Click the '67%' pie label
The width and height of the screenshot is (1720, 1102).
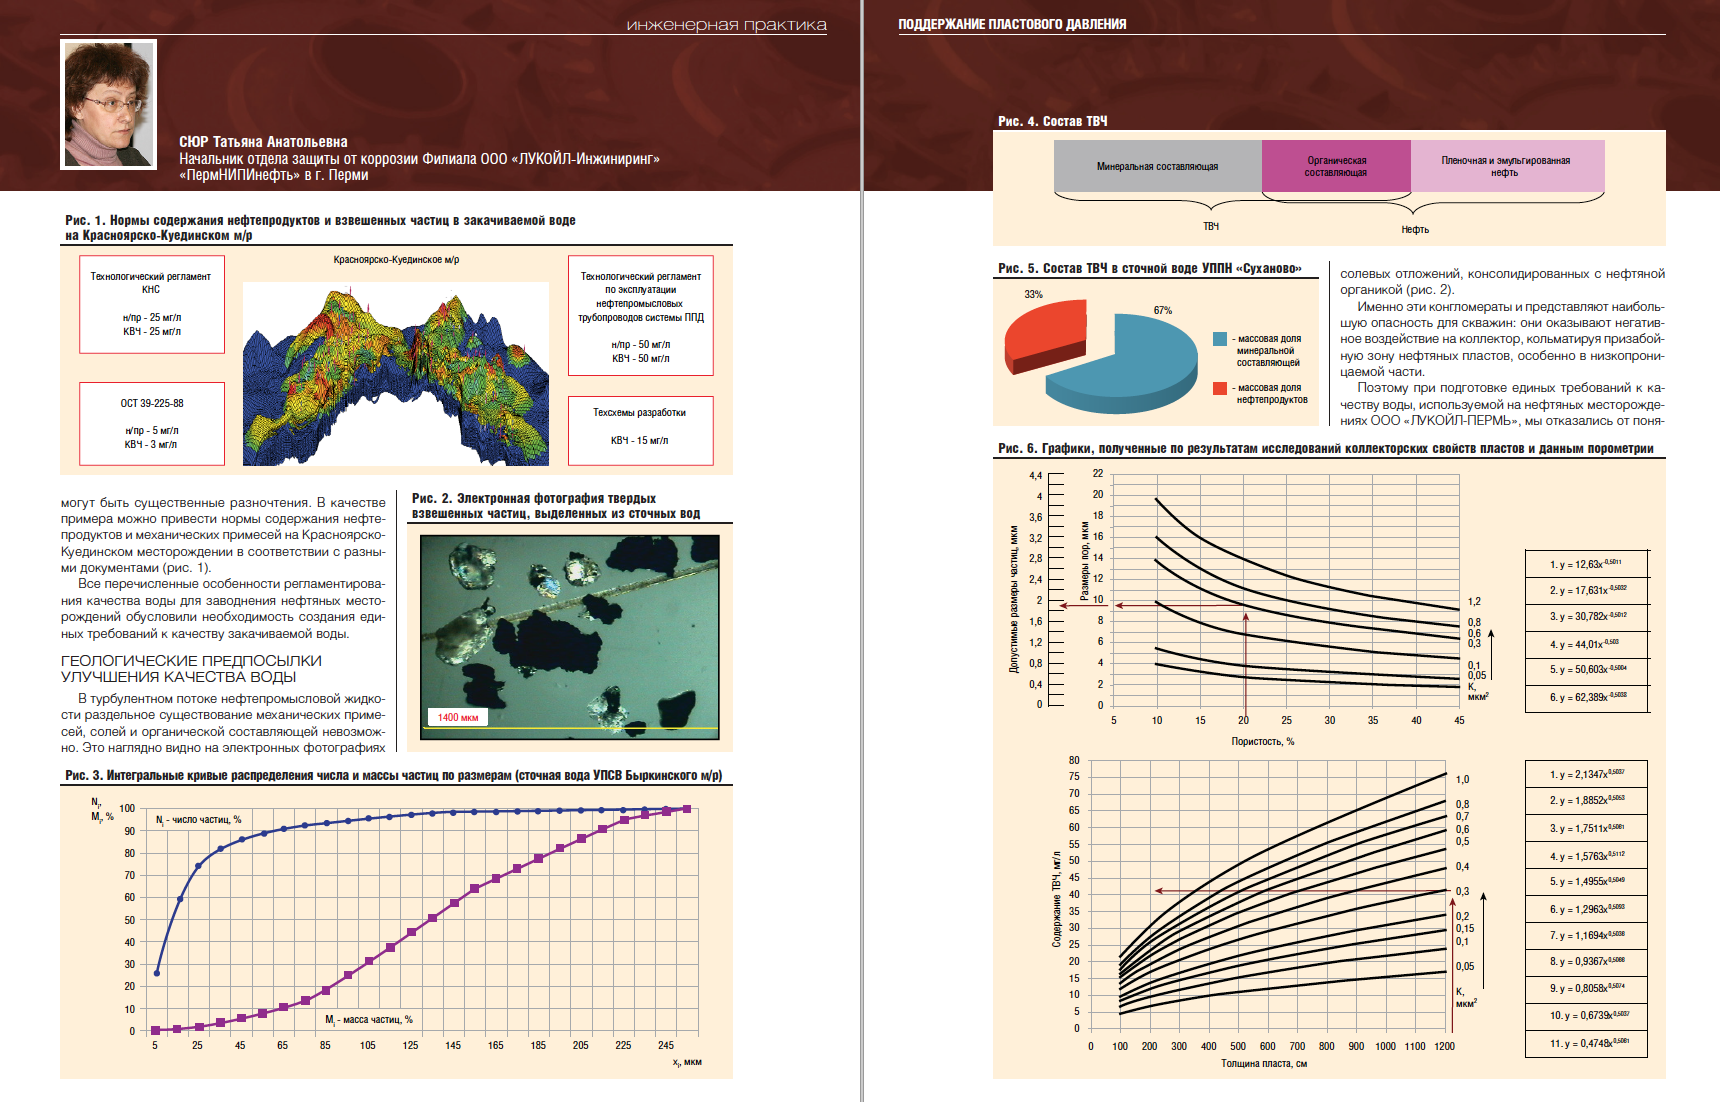1163,310
